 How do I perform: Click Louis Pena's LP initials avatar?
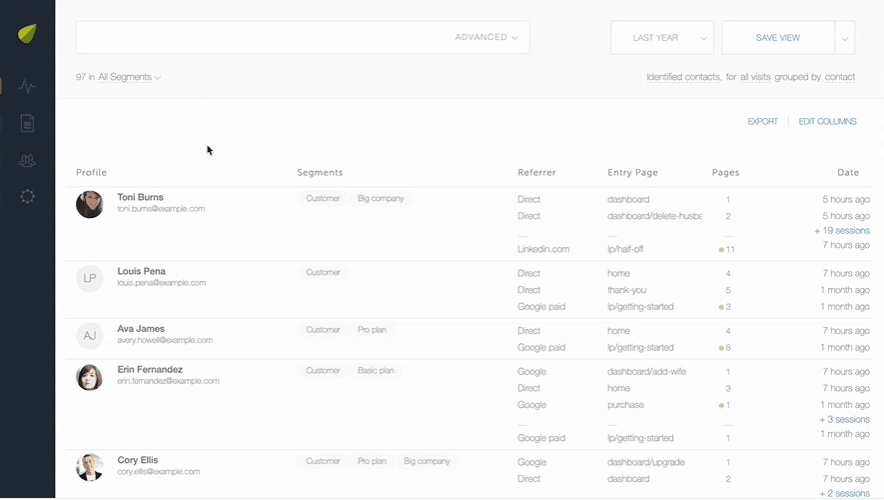point(90,278)
